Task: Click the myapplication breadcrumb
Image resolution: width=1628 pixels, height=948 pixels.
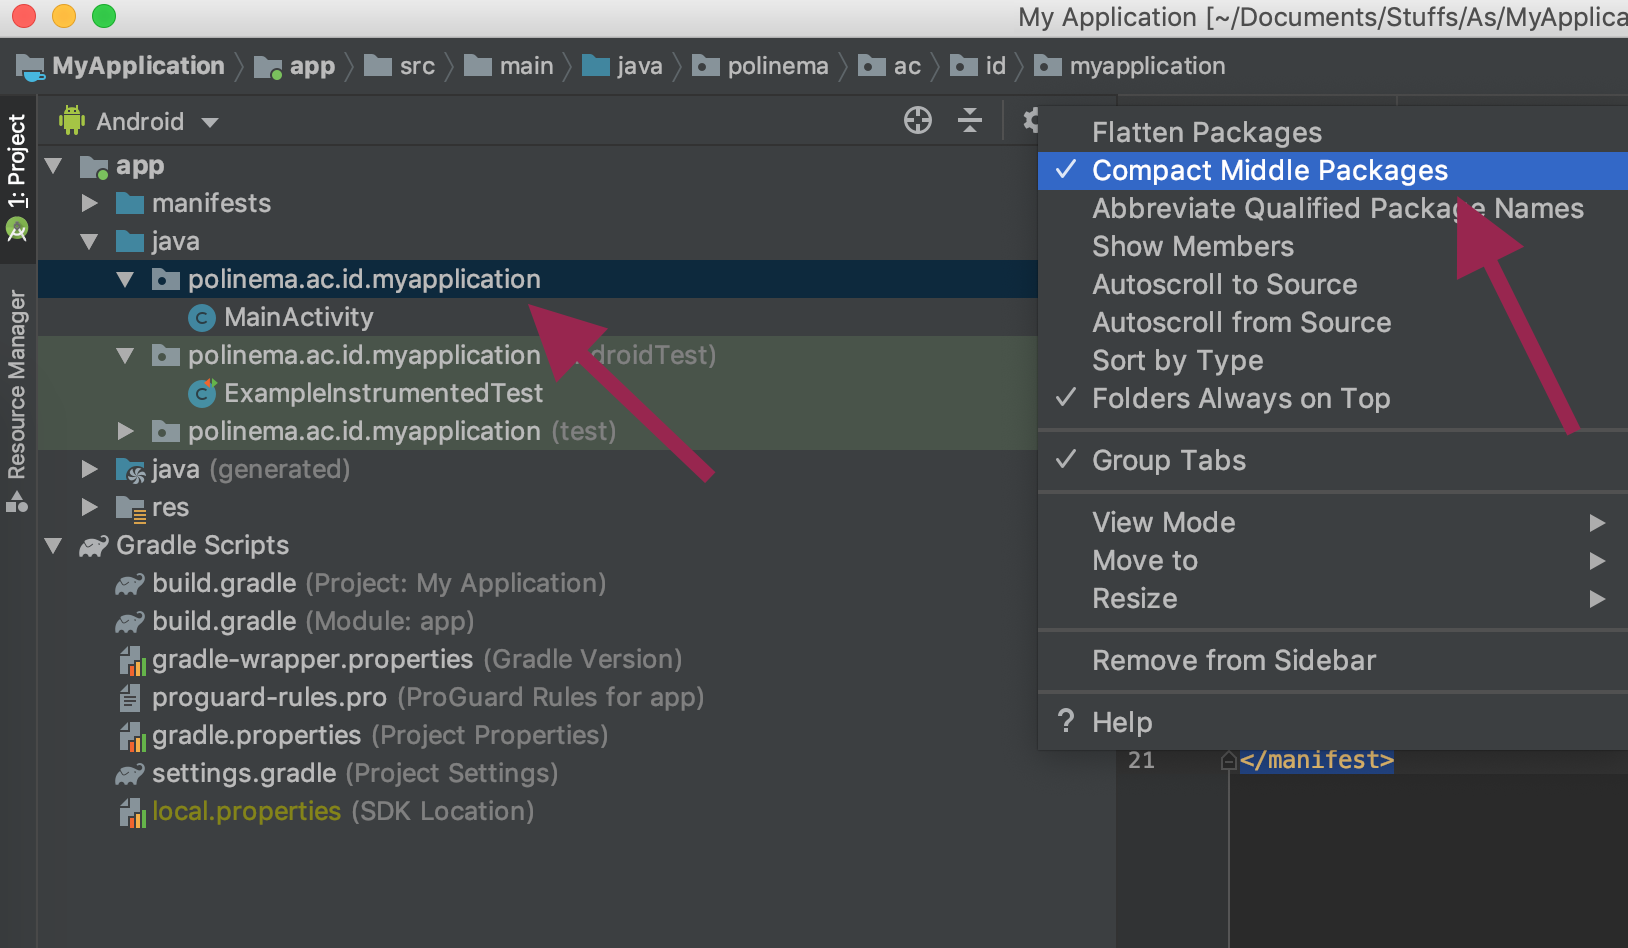Action: [x=1130, y=67]
